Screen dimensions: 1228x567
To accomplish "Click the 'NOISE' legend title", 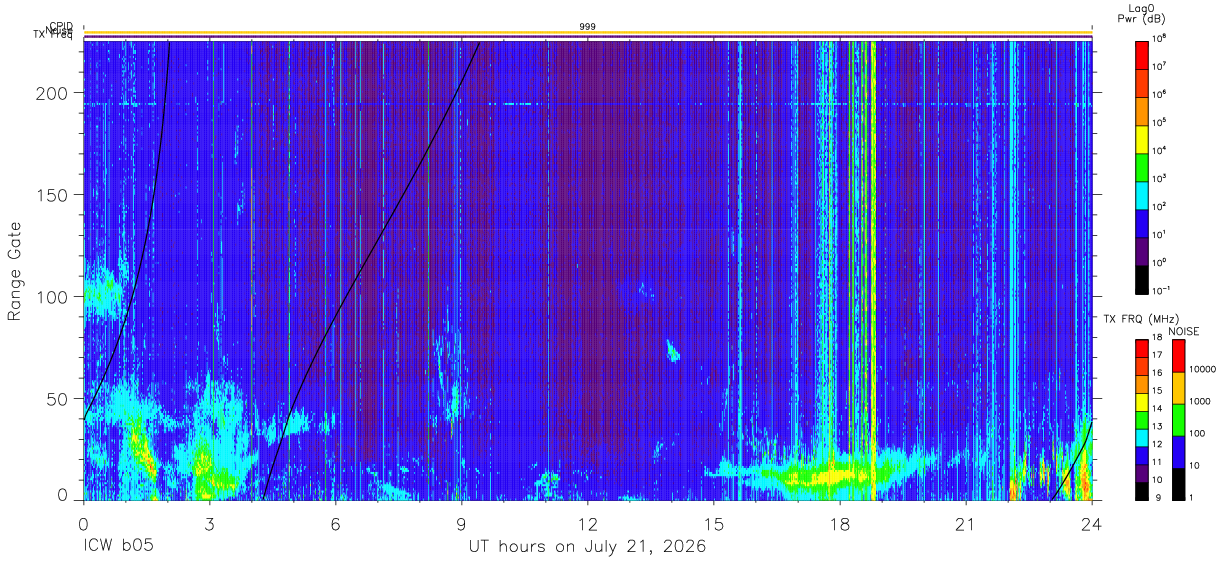I will tap(1184, 330).
